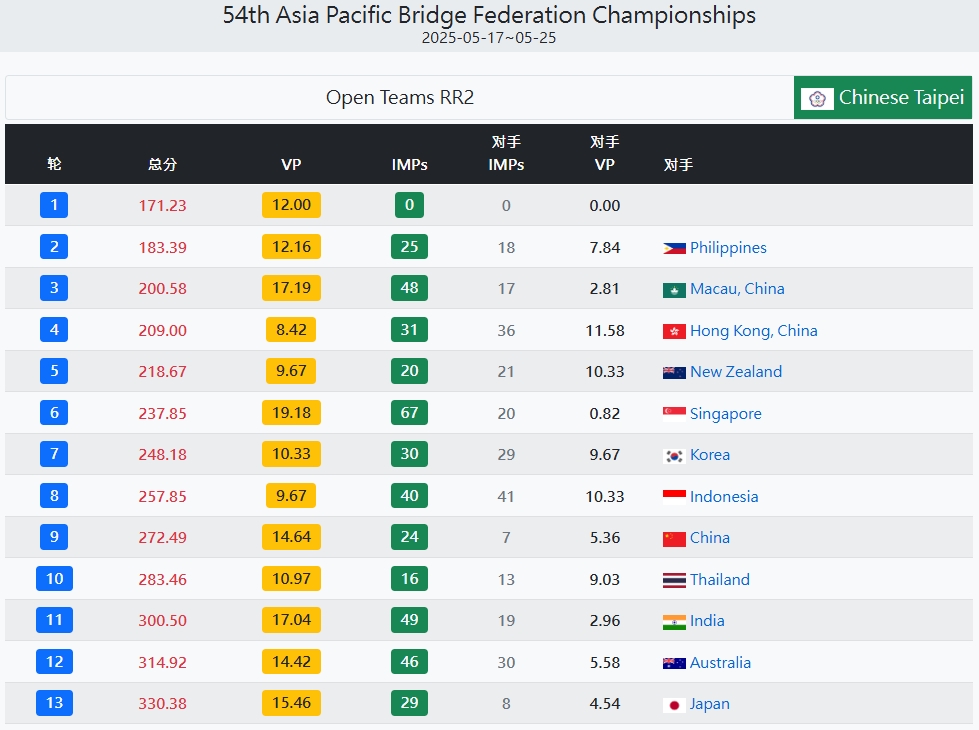
Task: Select the round 1 badge
Action: [x=54, y=205]
